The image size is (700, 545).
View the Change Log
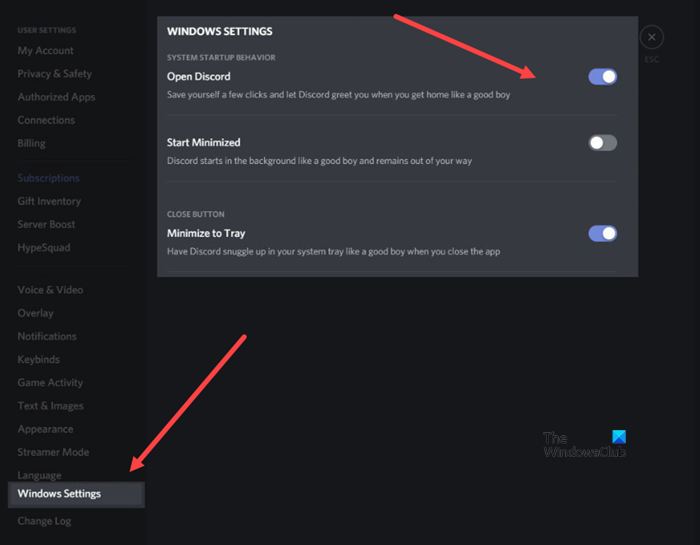pos(45,521)
